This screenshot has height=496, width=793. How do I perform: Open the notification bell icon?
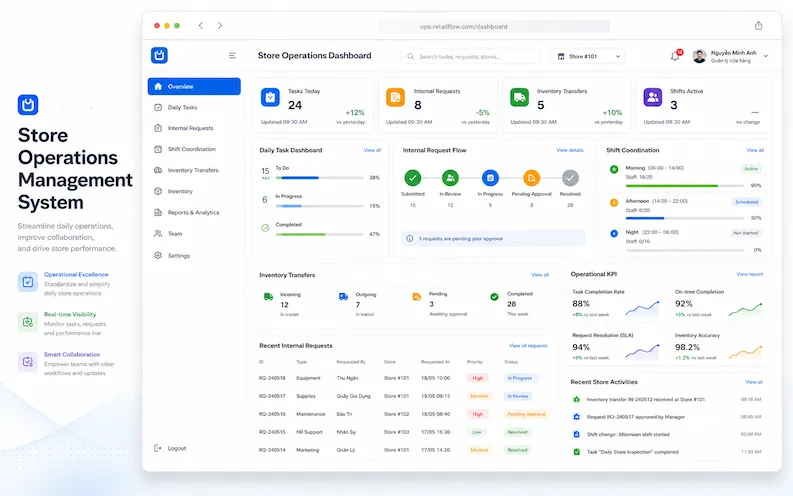point(676,56)
